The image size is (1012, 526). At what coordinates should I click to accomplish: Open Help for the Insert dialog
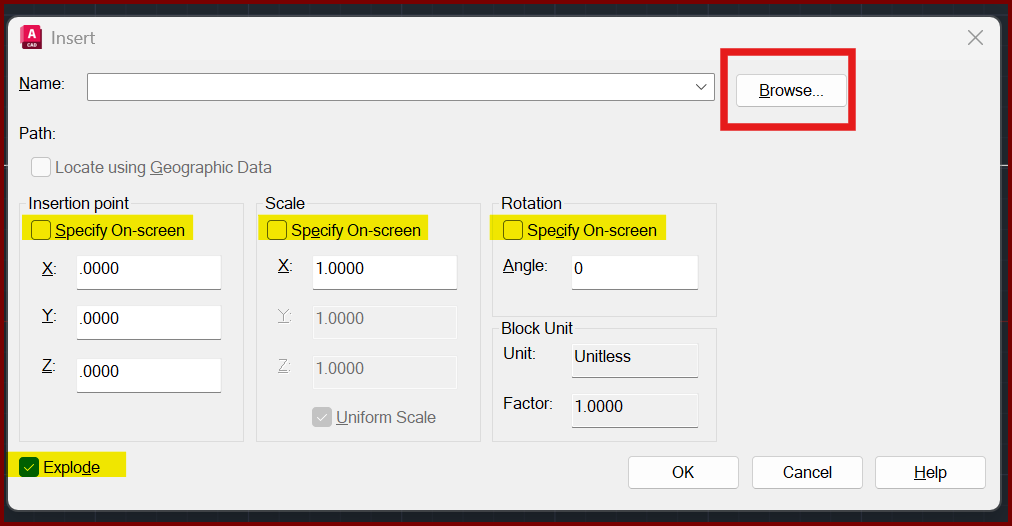[930, 472]
